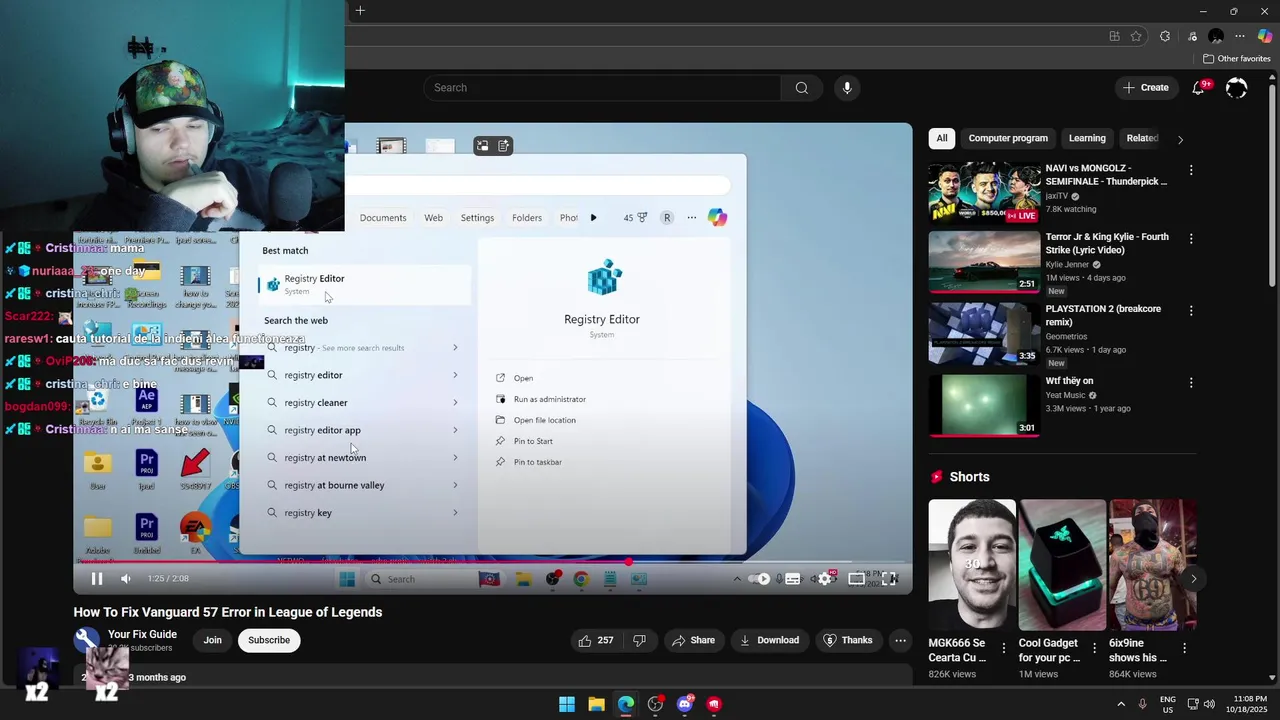Screen dimensions: 1280x720
Task: Open Terror Jr & King Kylie video thumbnail
Action: 984,263
